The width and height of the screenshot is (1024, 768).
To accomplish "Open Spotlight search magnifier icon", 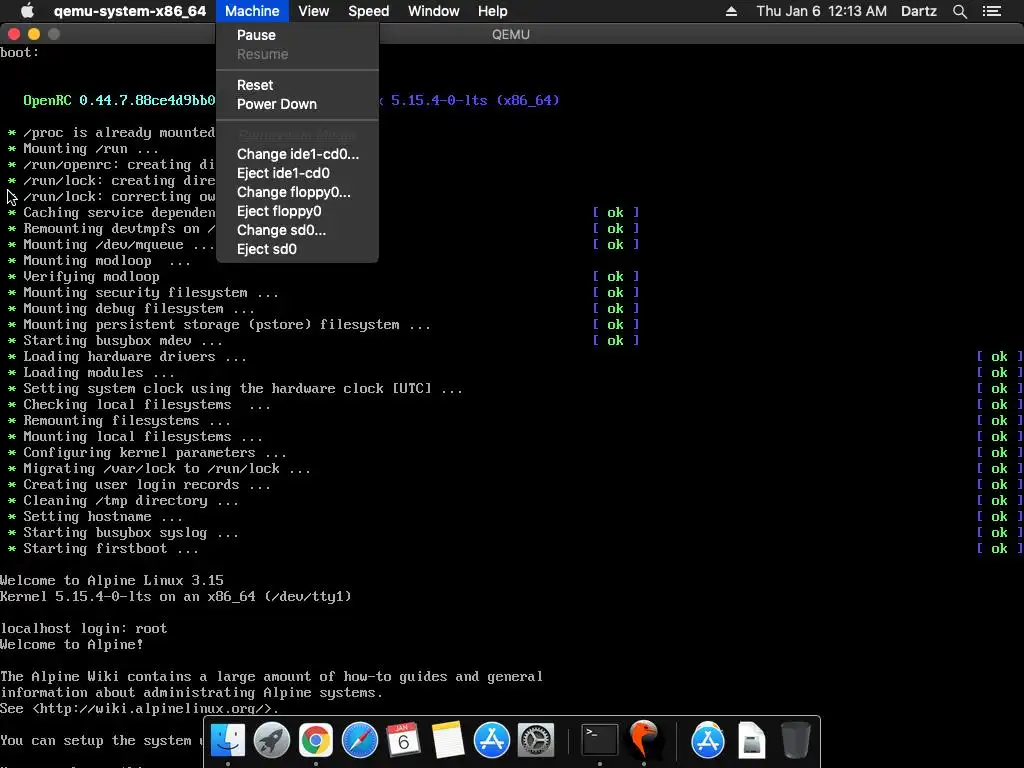I will (x=959, y=11).
